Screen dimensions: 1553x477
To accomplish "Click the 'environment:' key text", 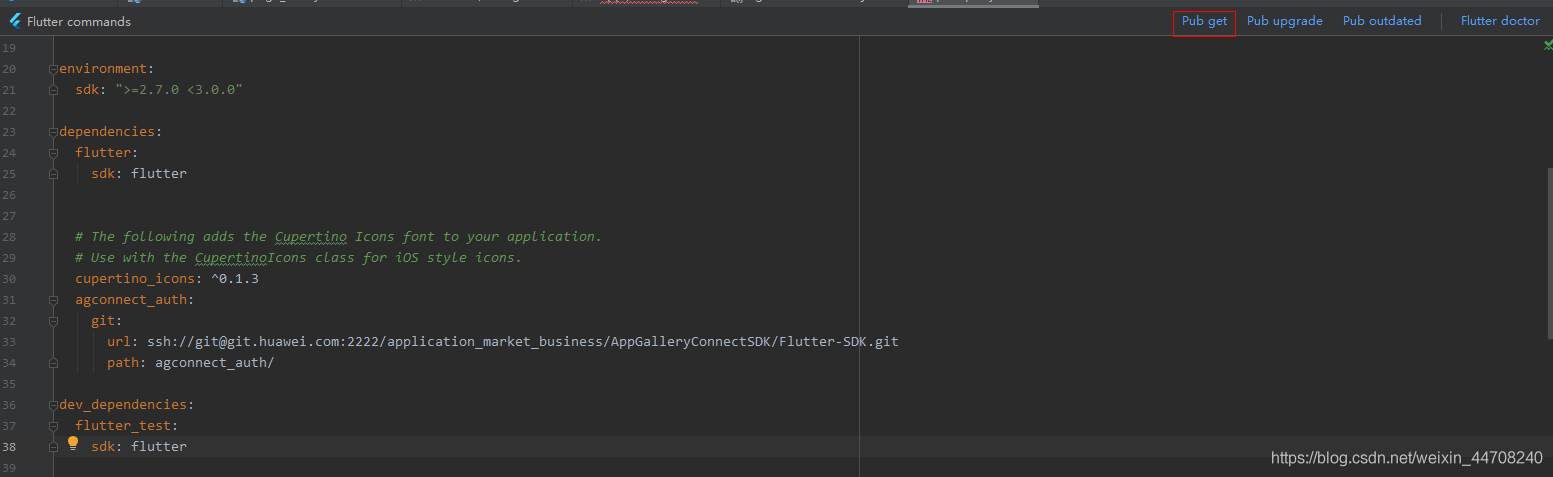I will coord(107,69).
